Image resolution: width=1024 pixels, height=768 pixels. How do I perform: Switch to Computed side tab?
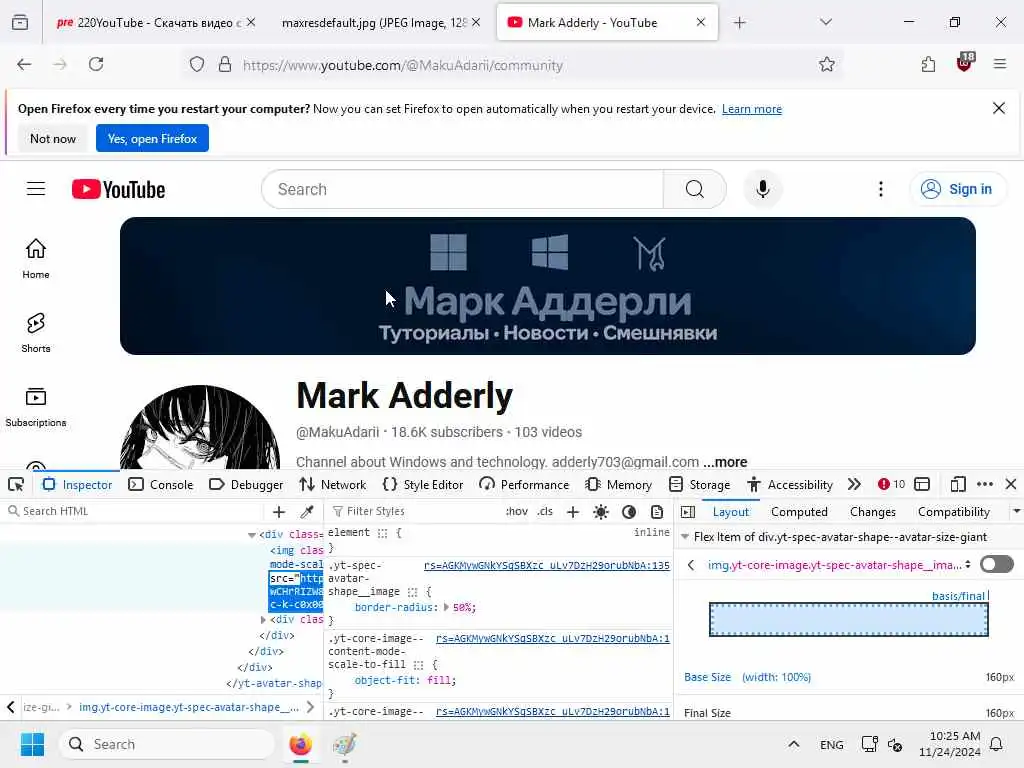799,512
